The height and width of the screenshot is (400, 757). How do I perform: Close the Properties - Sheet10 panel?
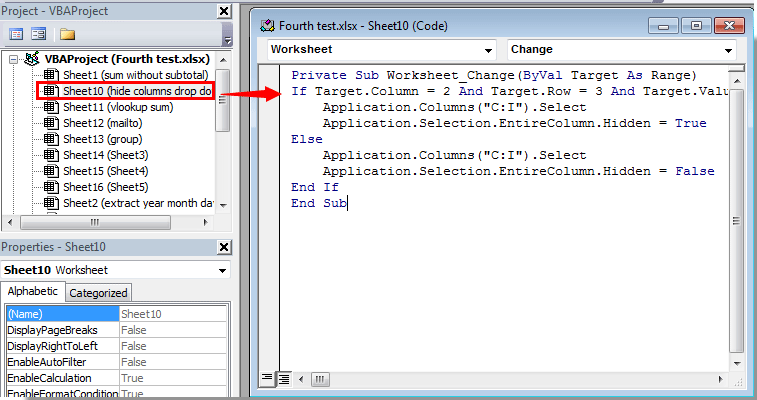[x=227, y=248]
